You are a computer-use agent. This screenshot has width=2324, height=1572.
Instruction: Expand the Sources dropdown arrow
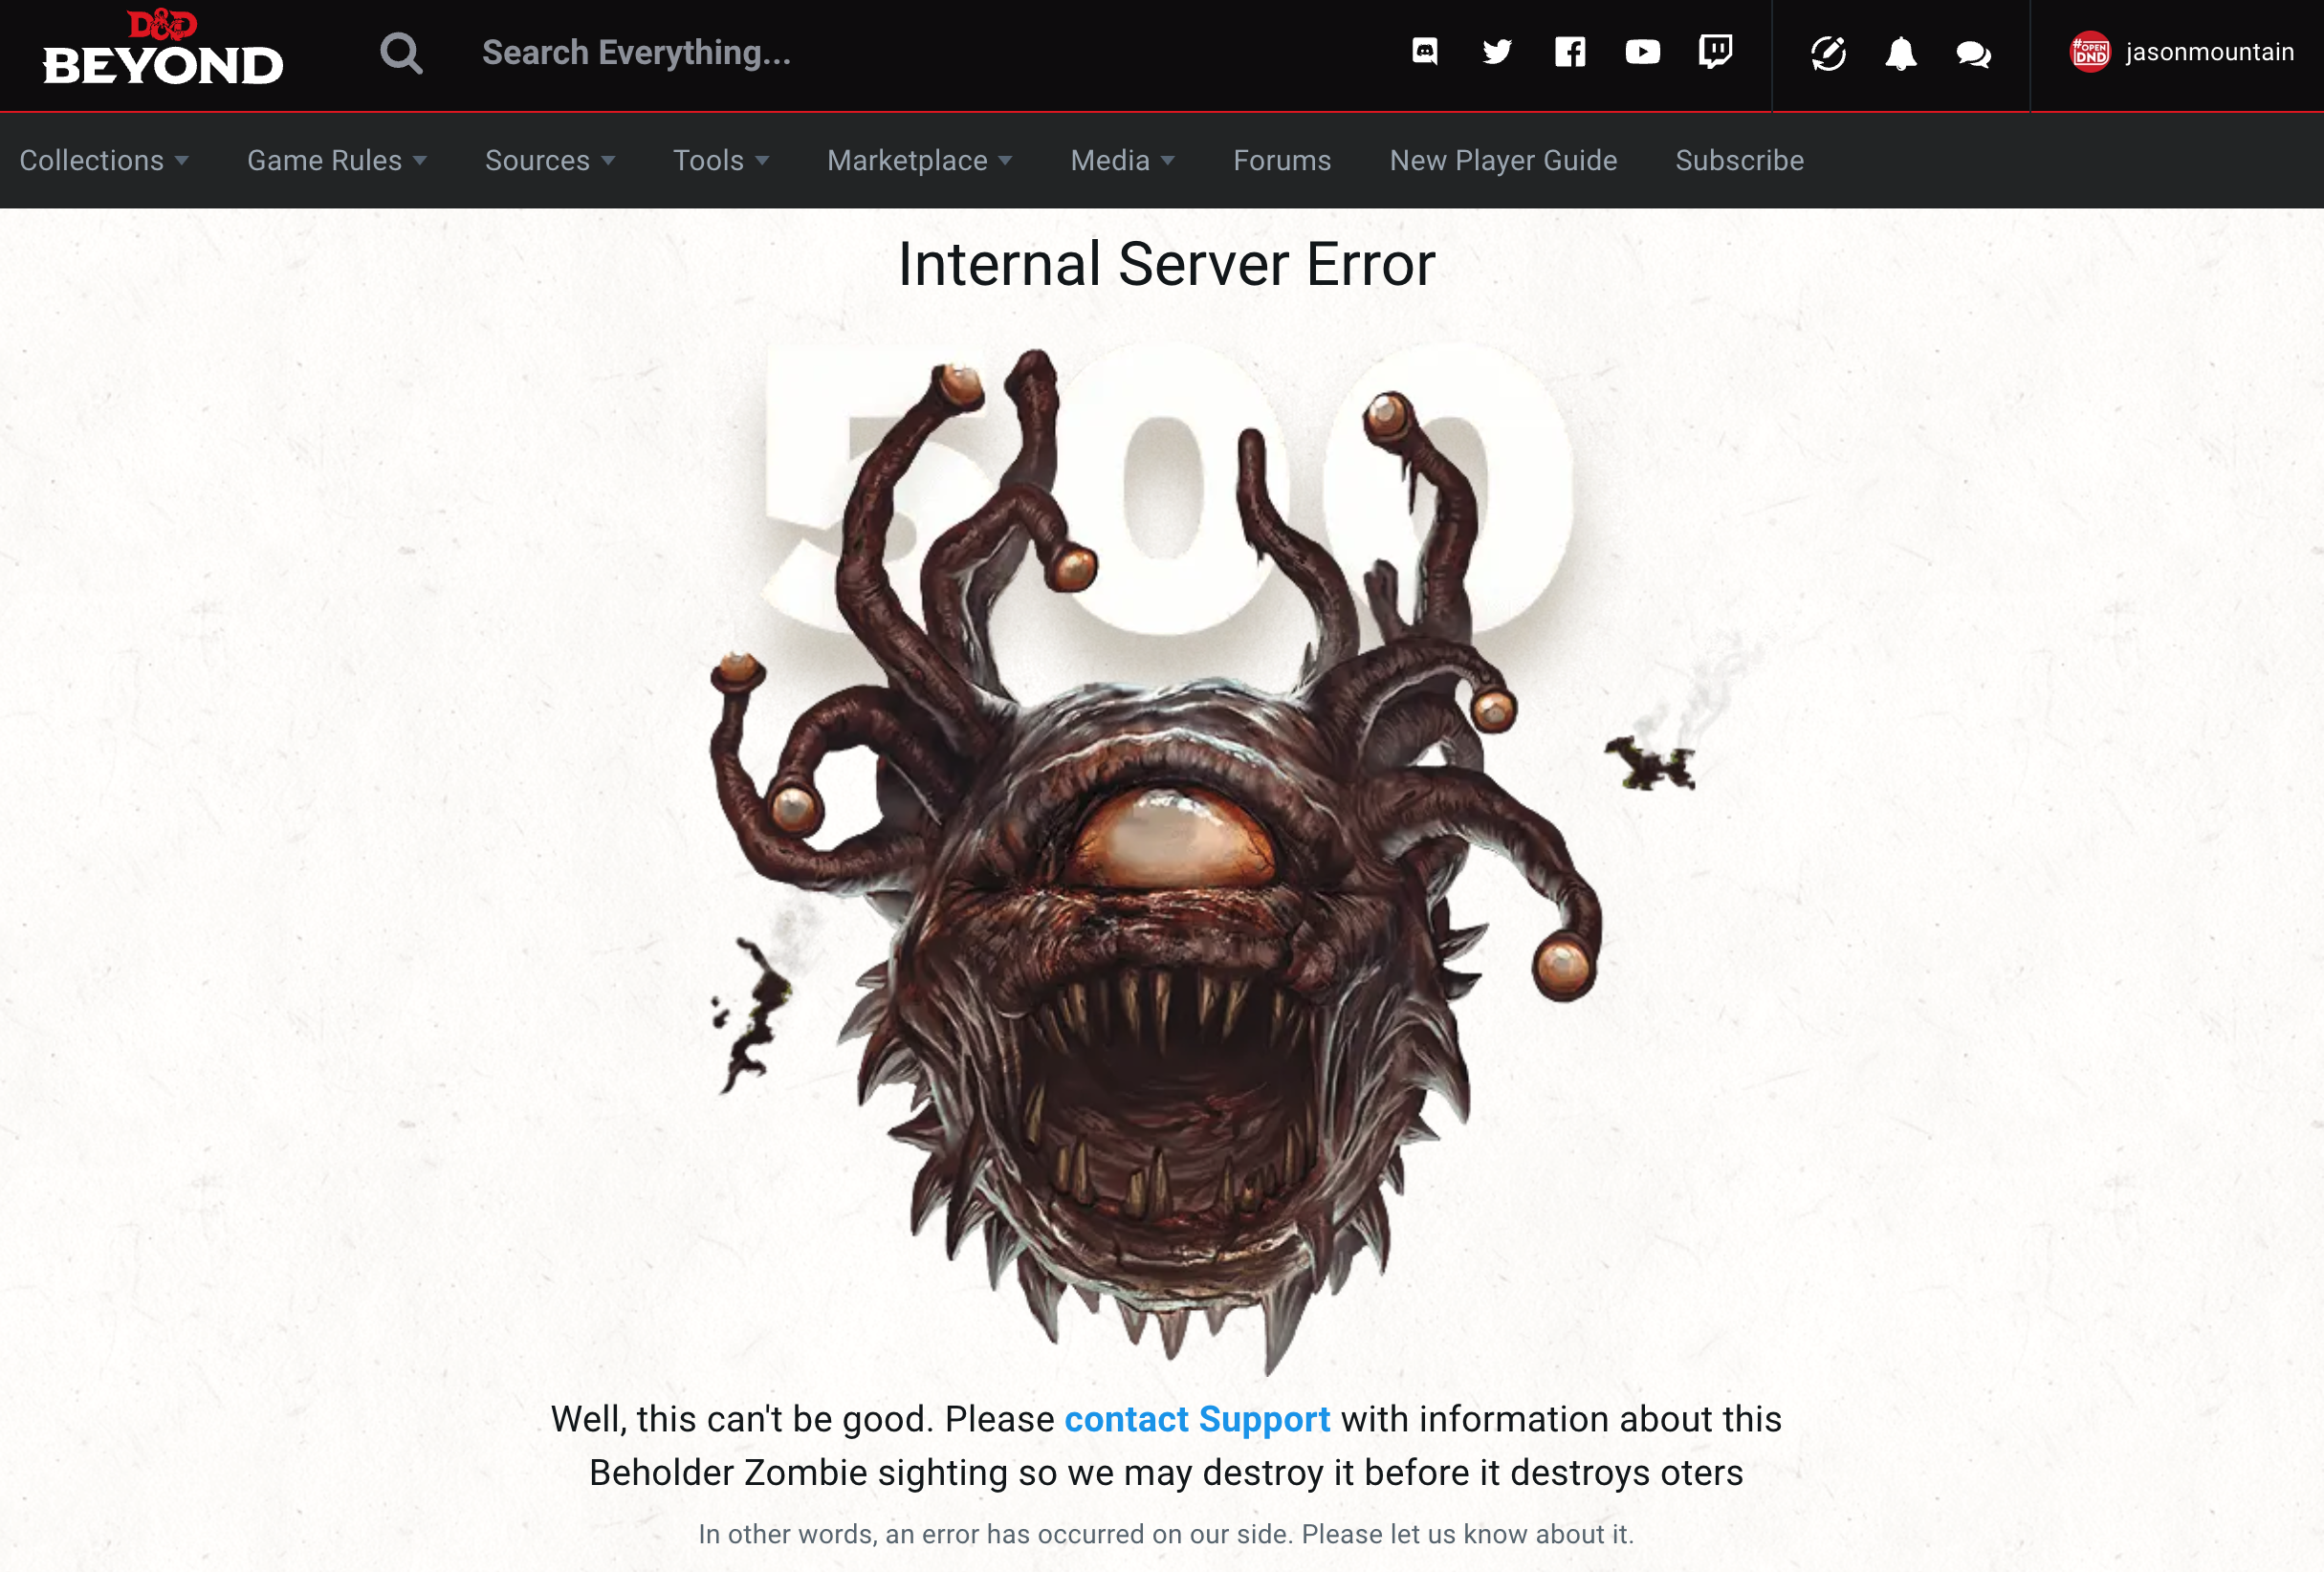tap(608, 161)
